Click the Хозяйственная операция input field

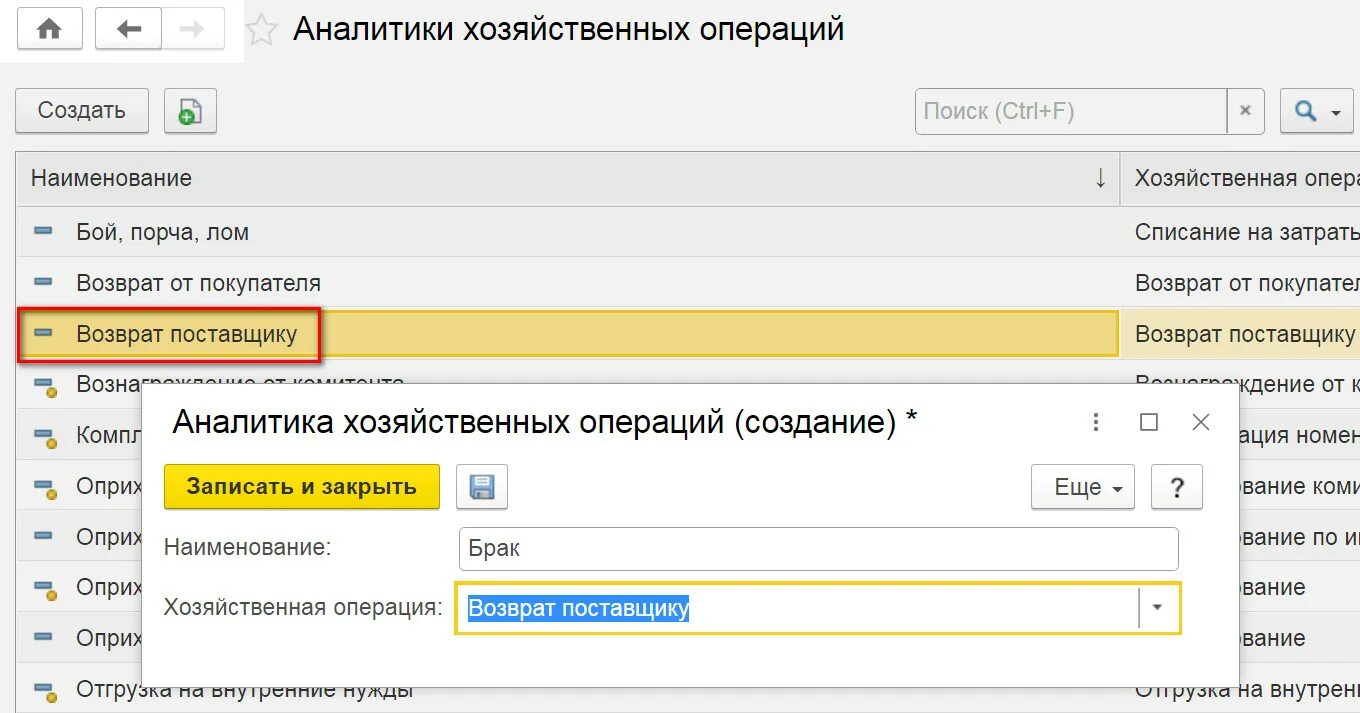[797, 608]
